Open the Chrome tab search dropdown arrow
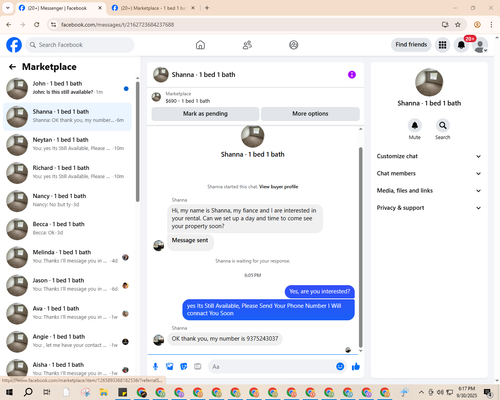This screenshot has width=500, height=400. pyautogui.click(x=7, y=8)
